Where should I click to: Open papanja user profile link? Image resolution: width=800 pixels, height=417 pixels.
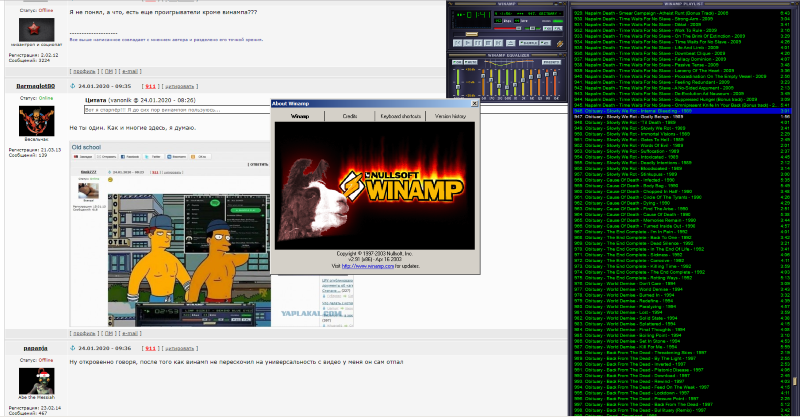tap(35, 348)
